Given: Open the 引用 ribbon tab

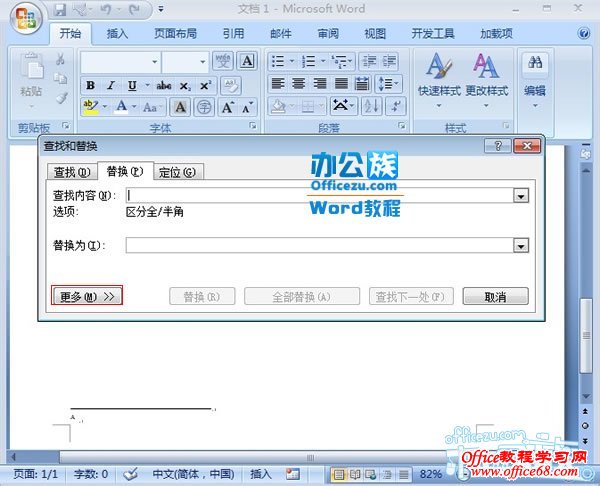Looking at the screenshot, I should point(233,34).
